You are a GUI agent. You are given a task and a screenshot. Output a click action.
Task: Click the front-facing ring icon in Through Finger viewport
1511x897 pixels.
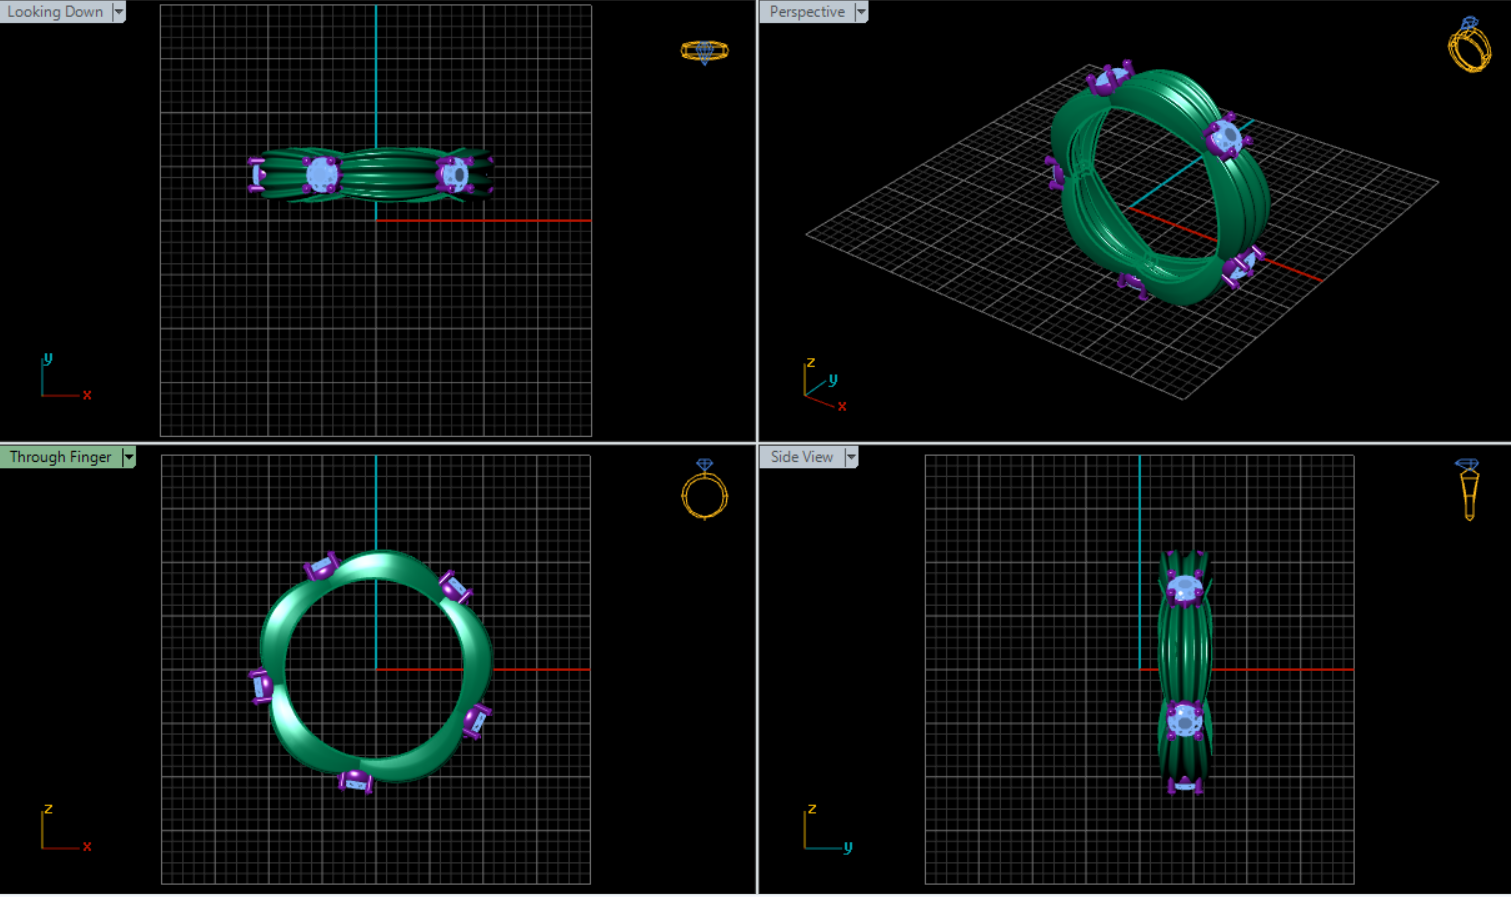[704, 490]
